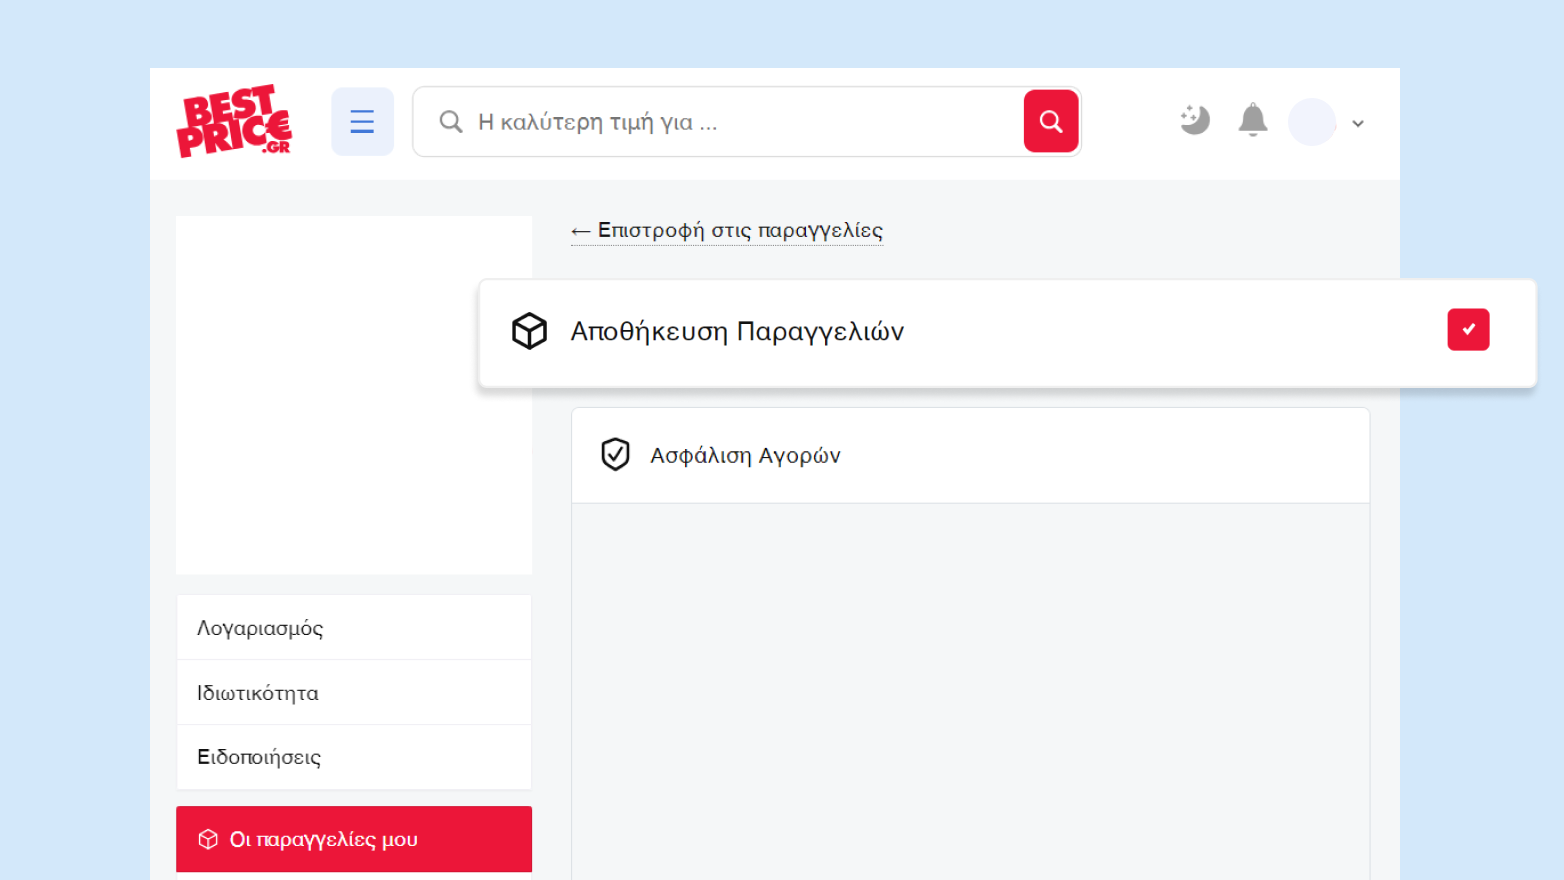Click inside the search text field

point(740,122)
